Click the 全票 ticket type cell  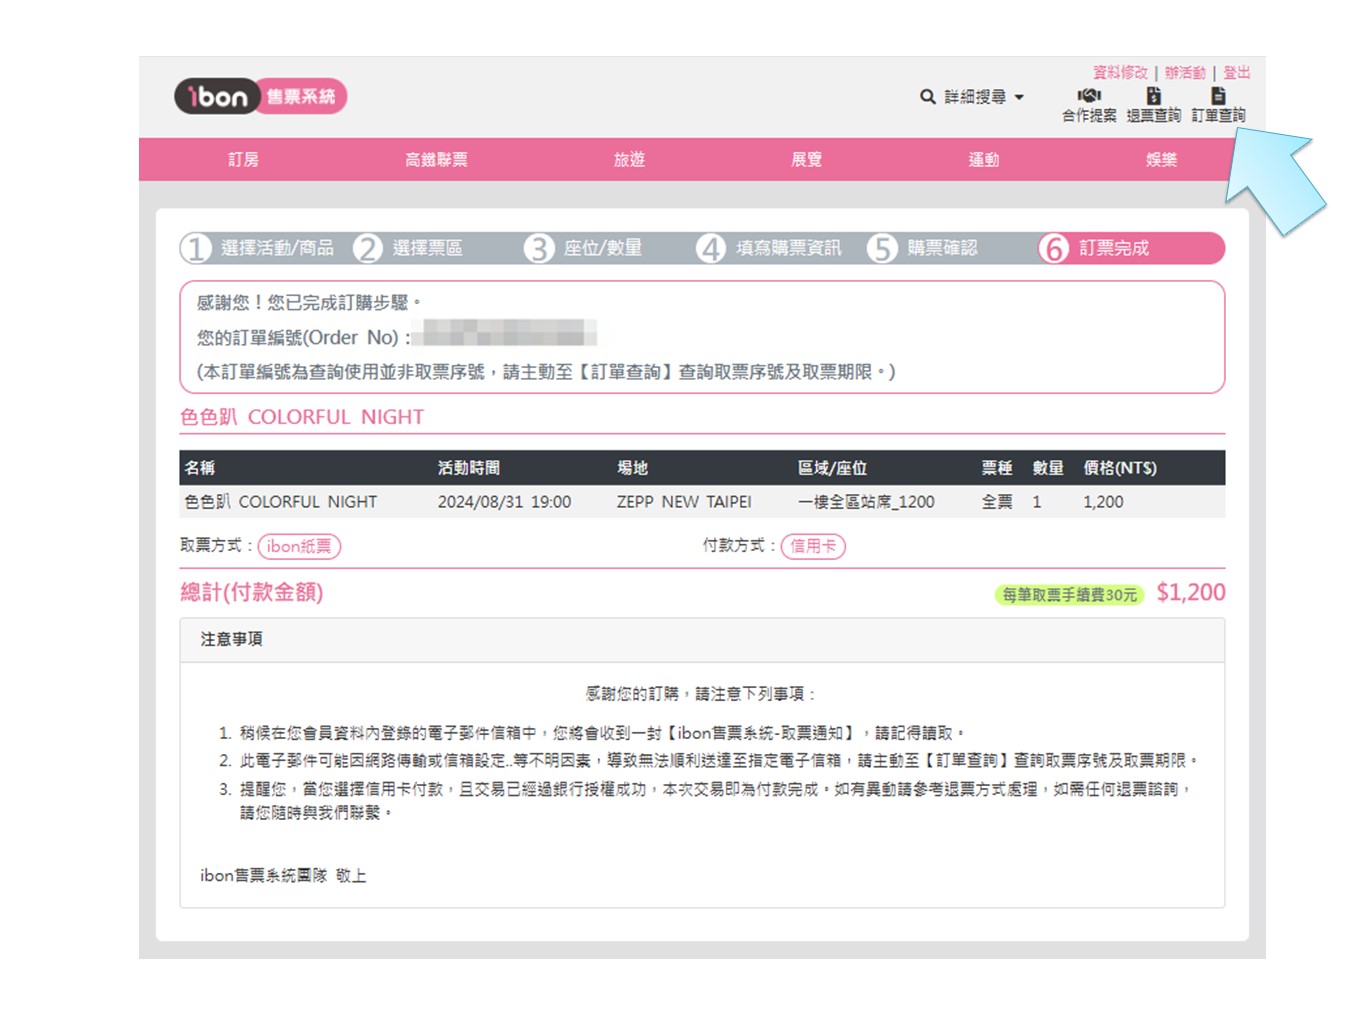tap(997, 502)
